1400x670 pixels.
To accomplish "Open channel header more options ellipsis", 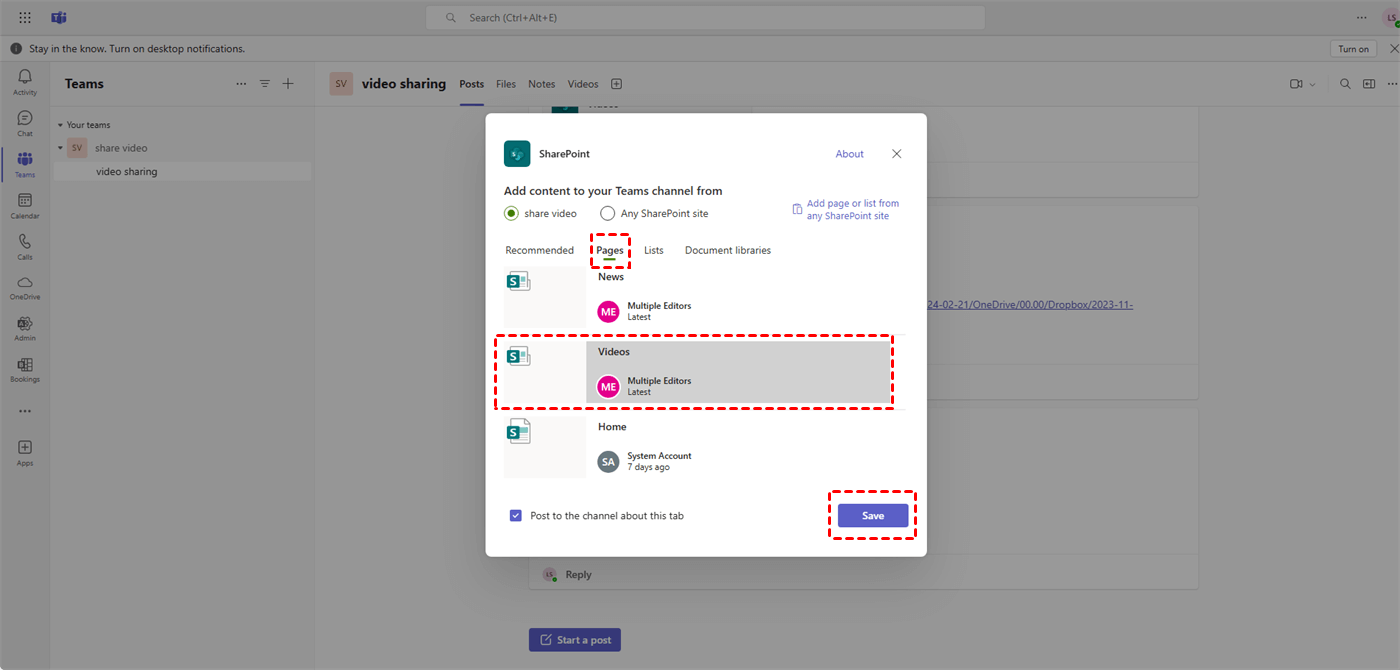I will coord(1392,84).
